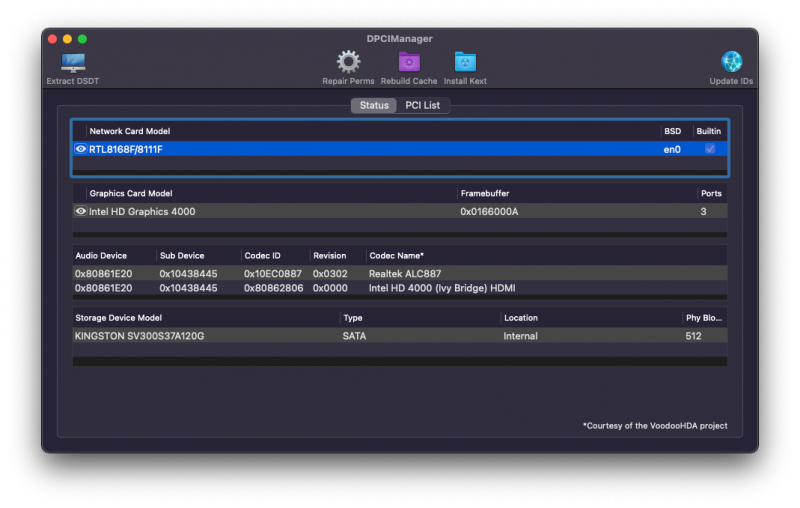Click the Install Kext blue folder icon
800x508 pixels.
coord(465,62)
